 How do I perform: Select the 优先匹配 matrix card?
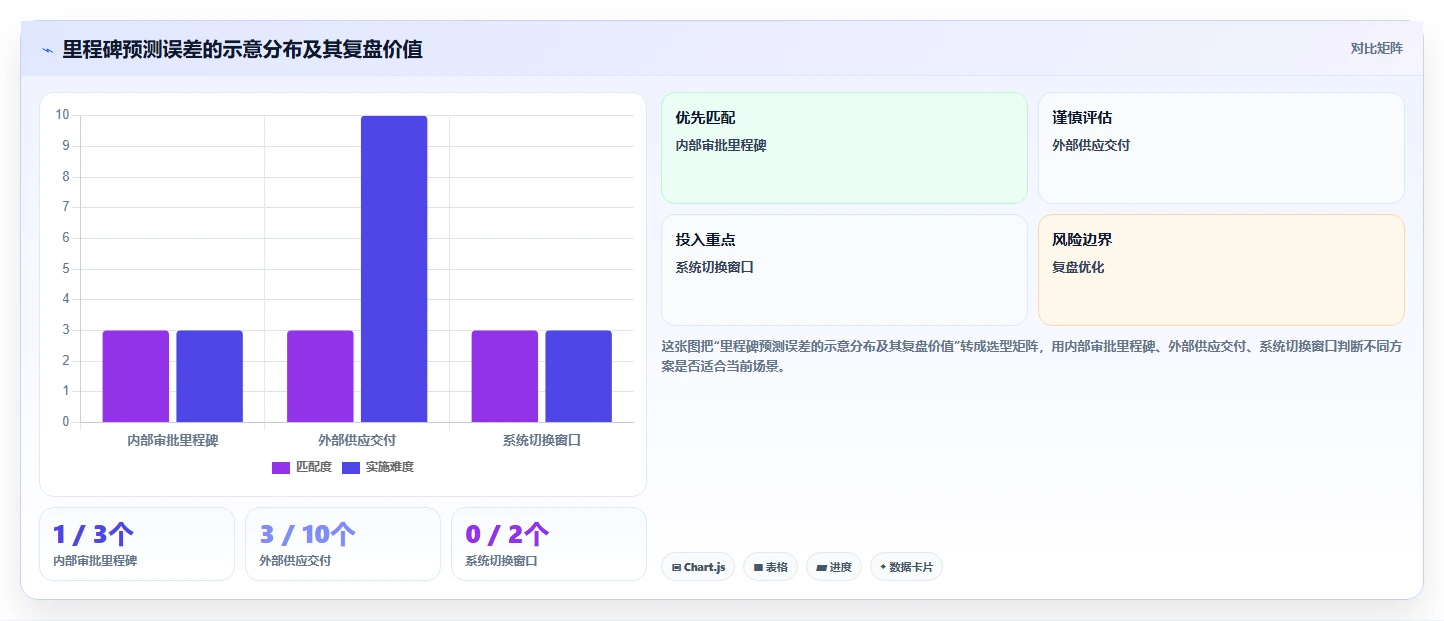click(844, 148)
